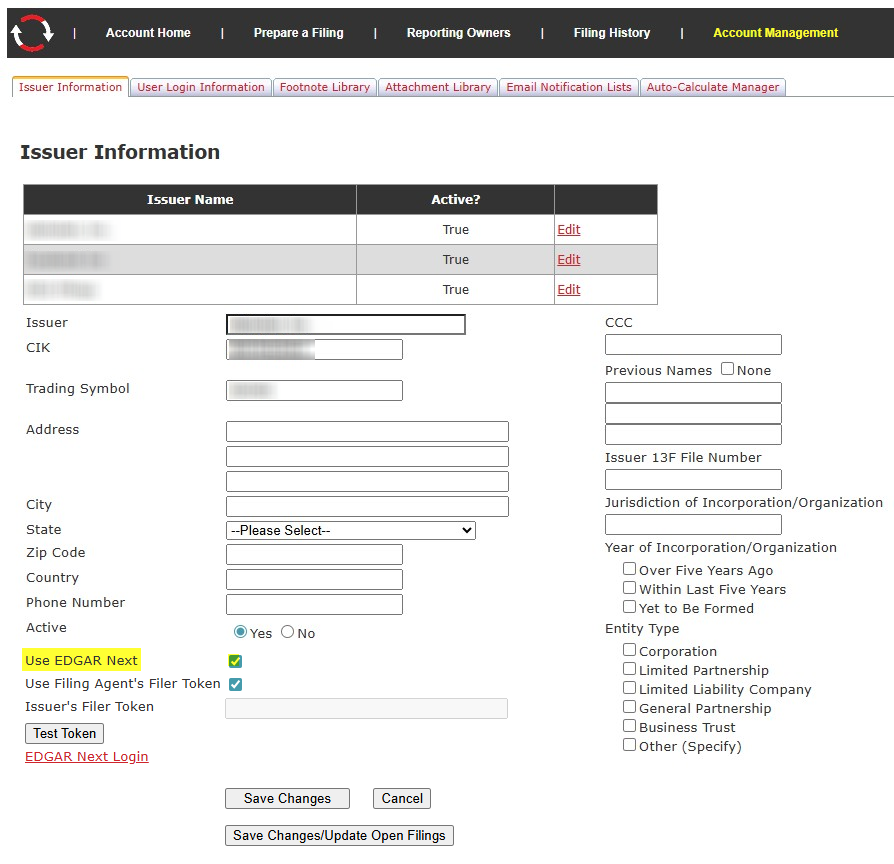Click Edit link in the first issuer row
Image resolution: width=894 pixels, height=864 pixels.
[x=568, y=229]
